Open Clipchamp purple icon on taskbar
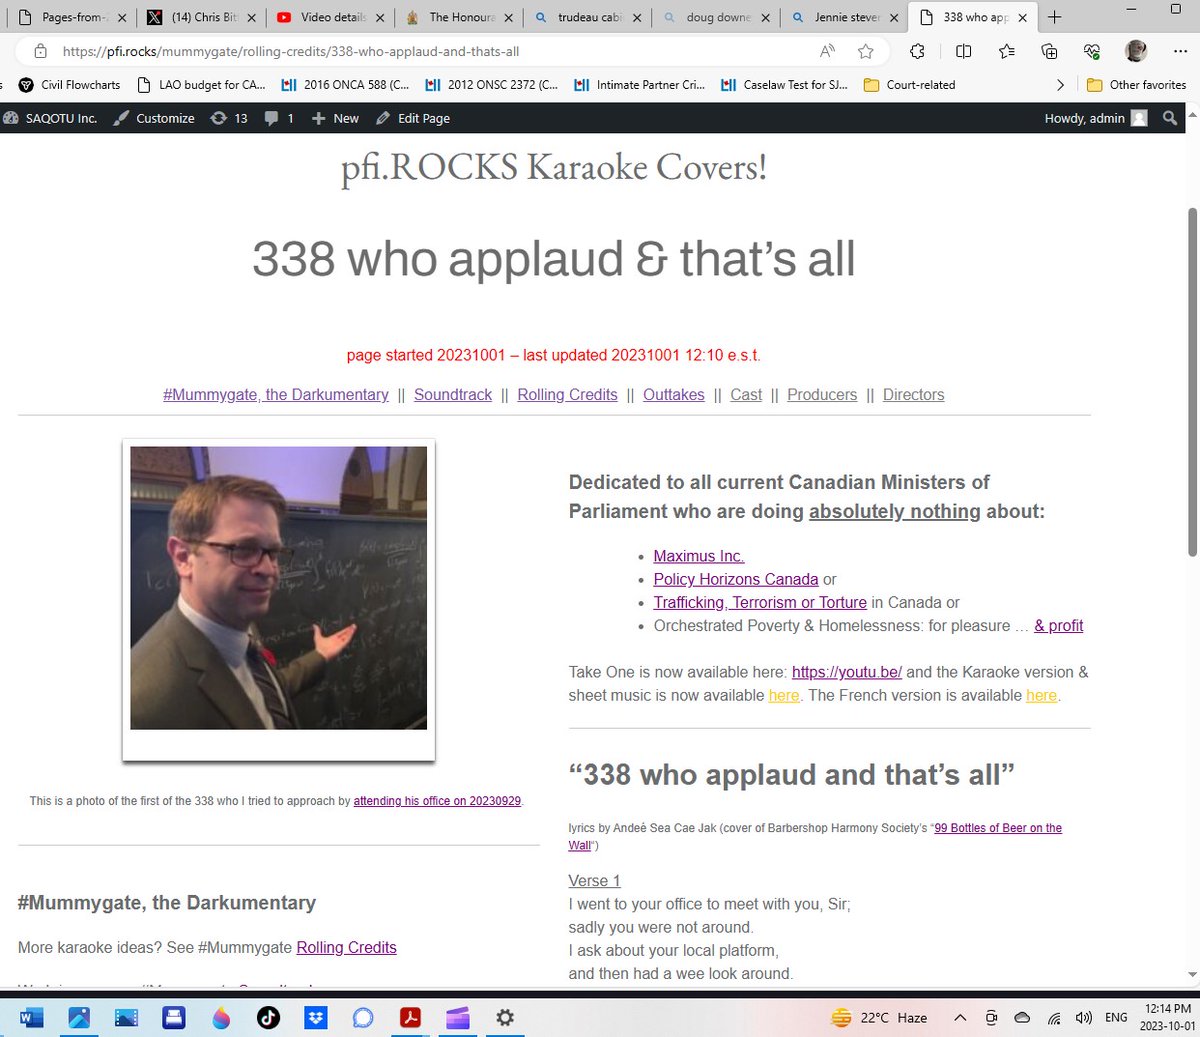 click(457, 1018)
